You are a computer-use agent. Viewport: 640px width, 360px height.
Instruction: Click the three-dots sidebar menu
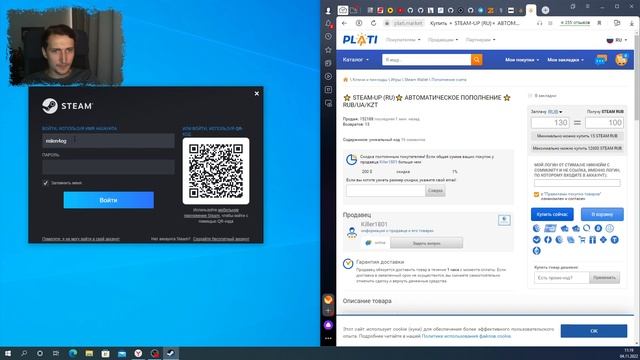[328, 338]
